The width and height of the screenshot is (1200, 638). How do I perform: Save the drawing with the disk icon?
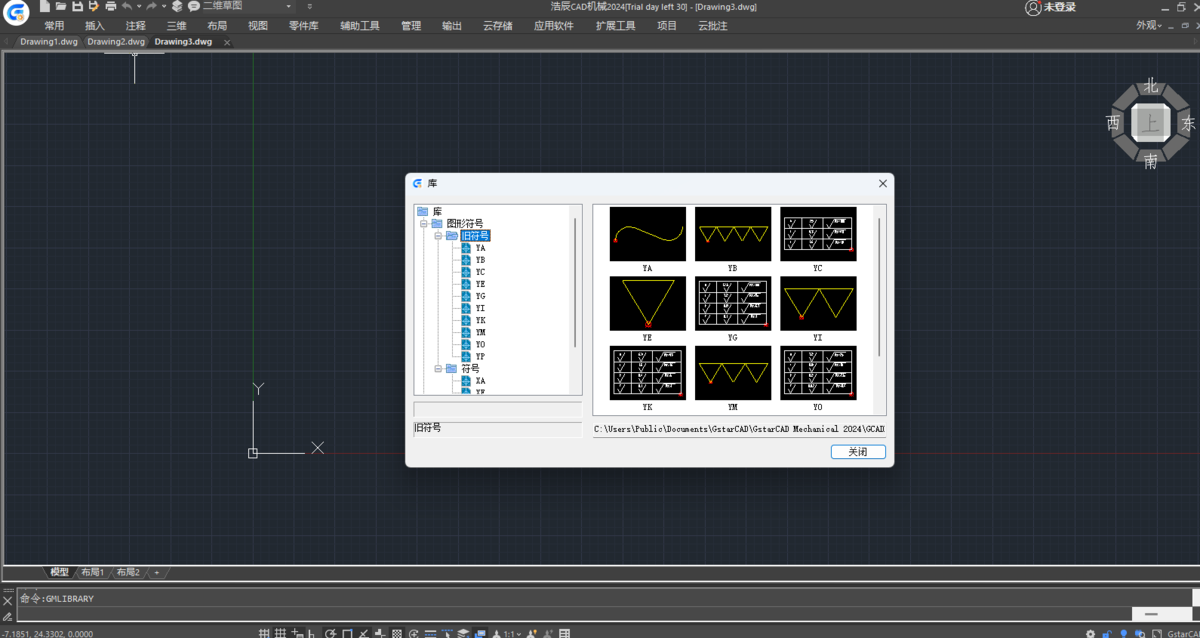(x=77, y=6)
